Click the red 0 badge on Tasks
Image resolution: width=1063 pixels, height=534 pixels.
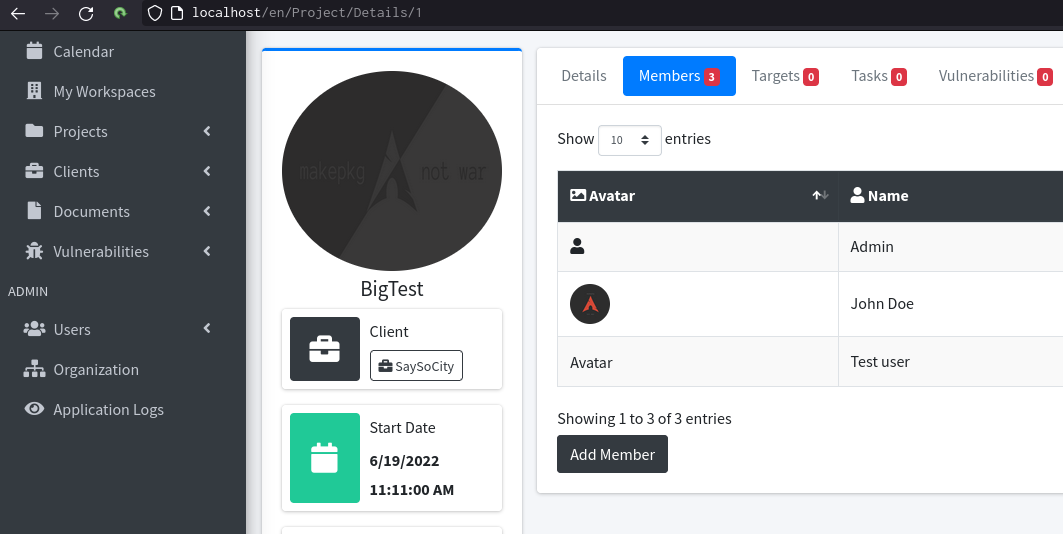coord(899,77)
